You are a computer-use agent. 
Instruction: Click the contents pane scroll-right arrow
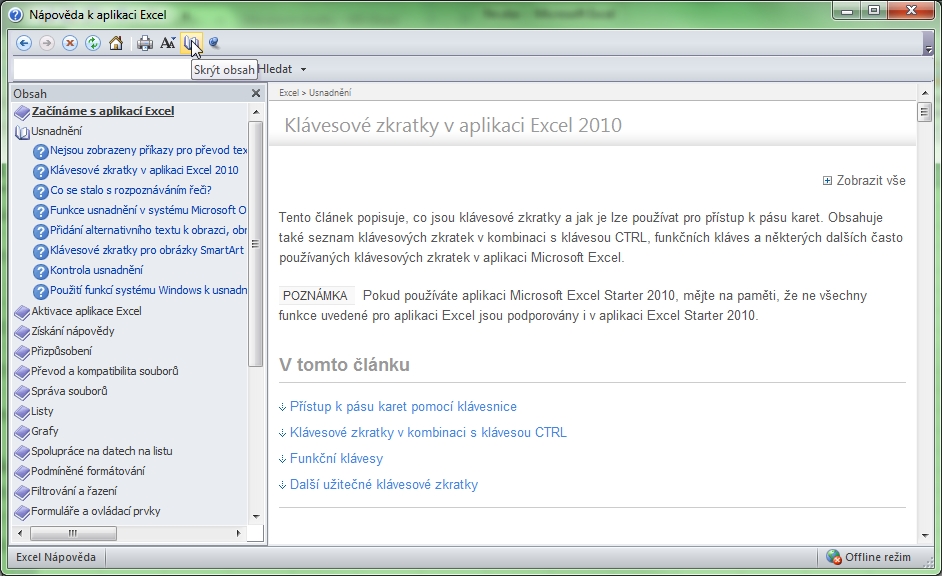click(x=239, y=533)
